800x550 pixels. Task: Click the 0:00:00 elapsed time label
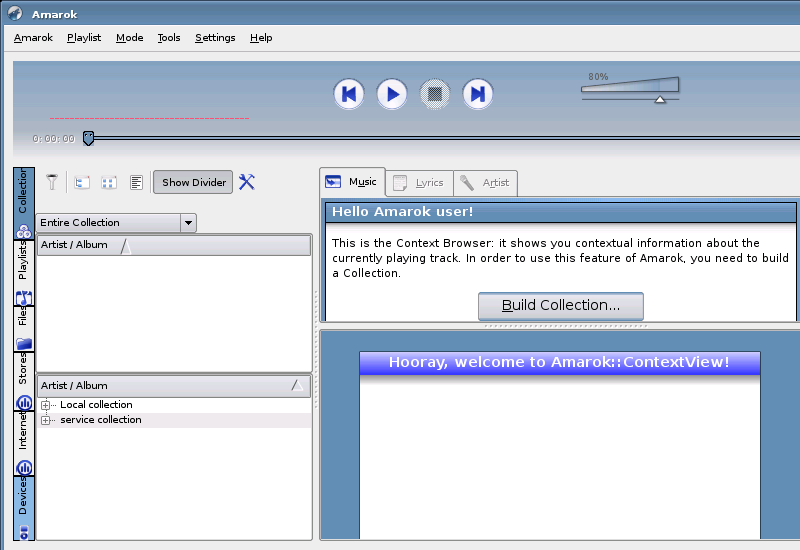(54, 138)
